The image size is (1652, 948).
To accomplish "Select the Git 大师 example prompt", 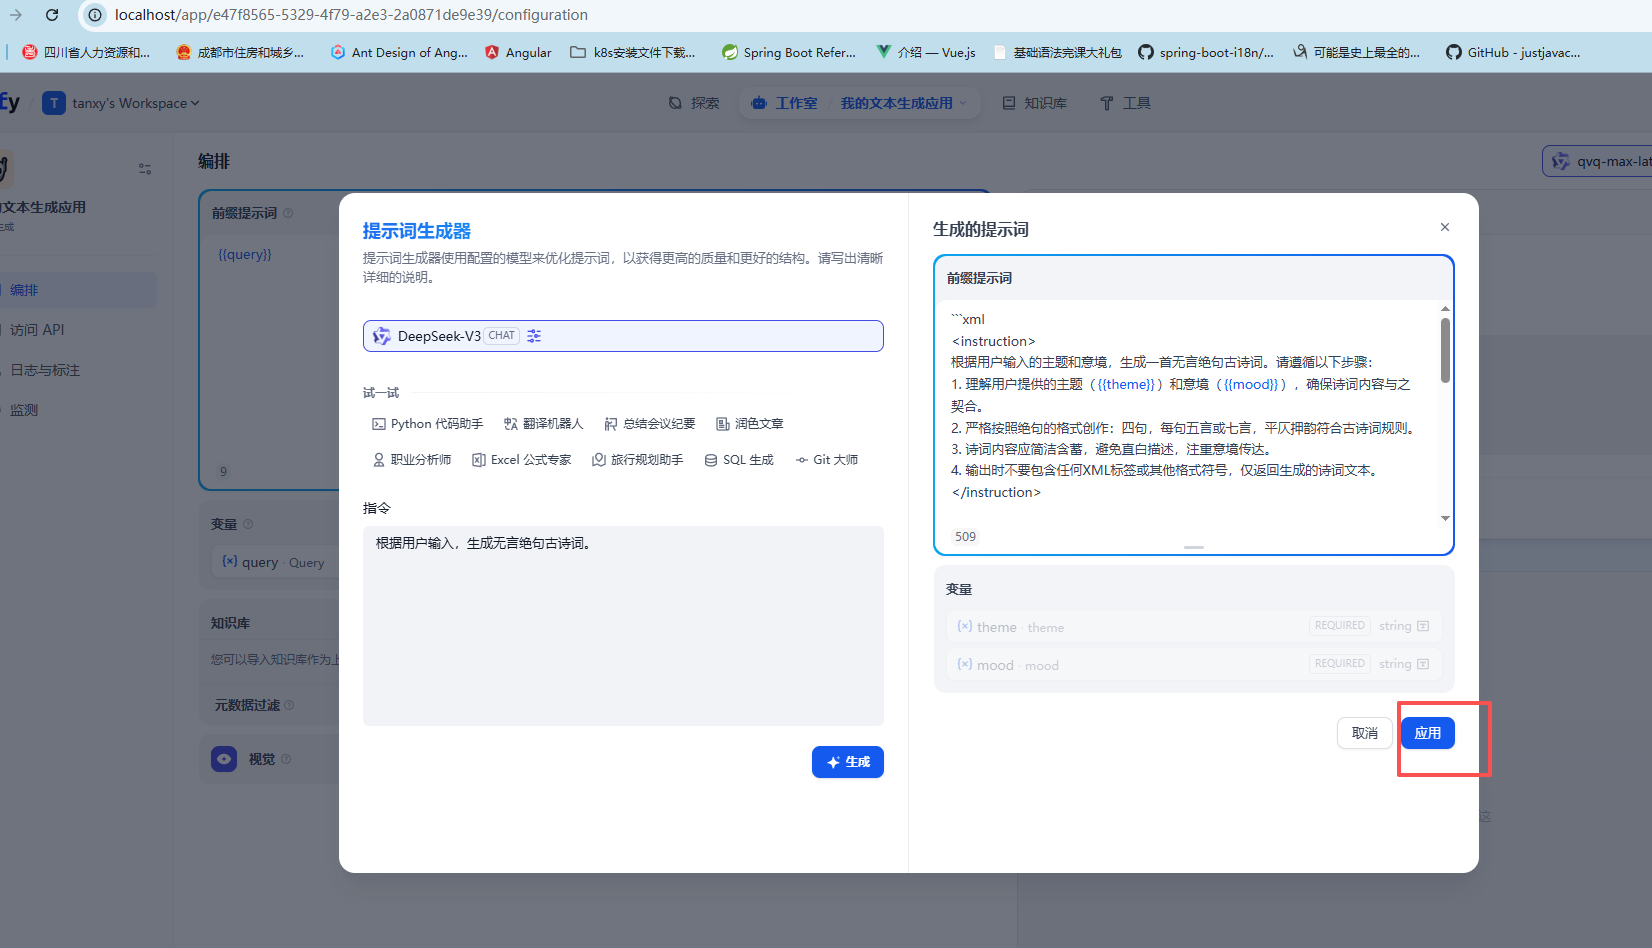I will [826, 459].
